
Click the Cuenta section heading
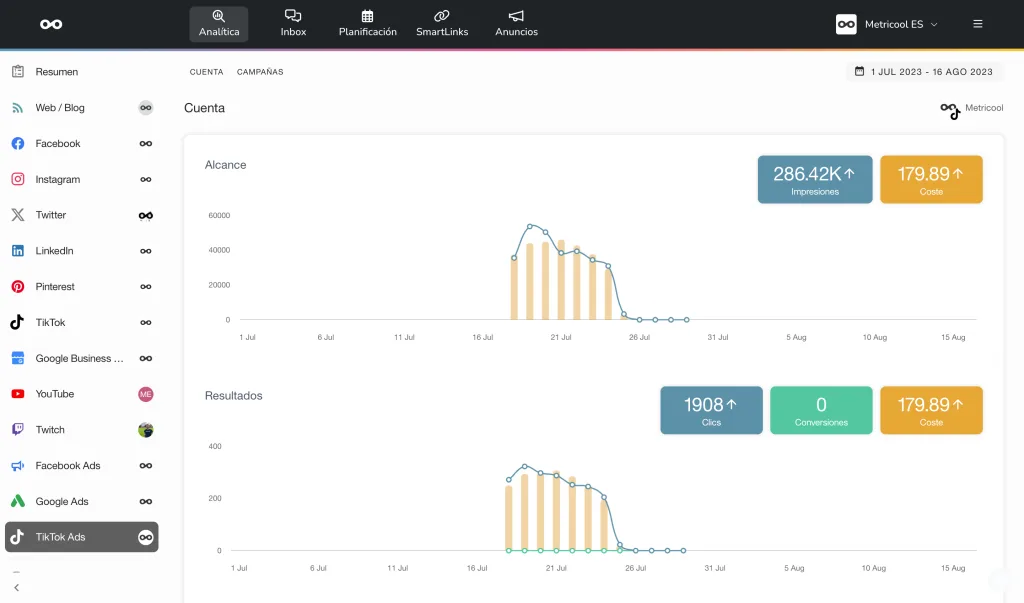pos(204,108)
